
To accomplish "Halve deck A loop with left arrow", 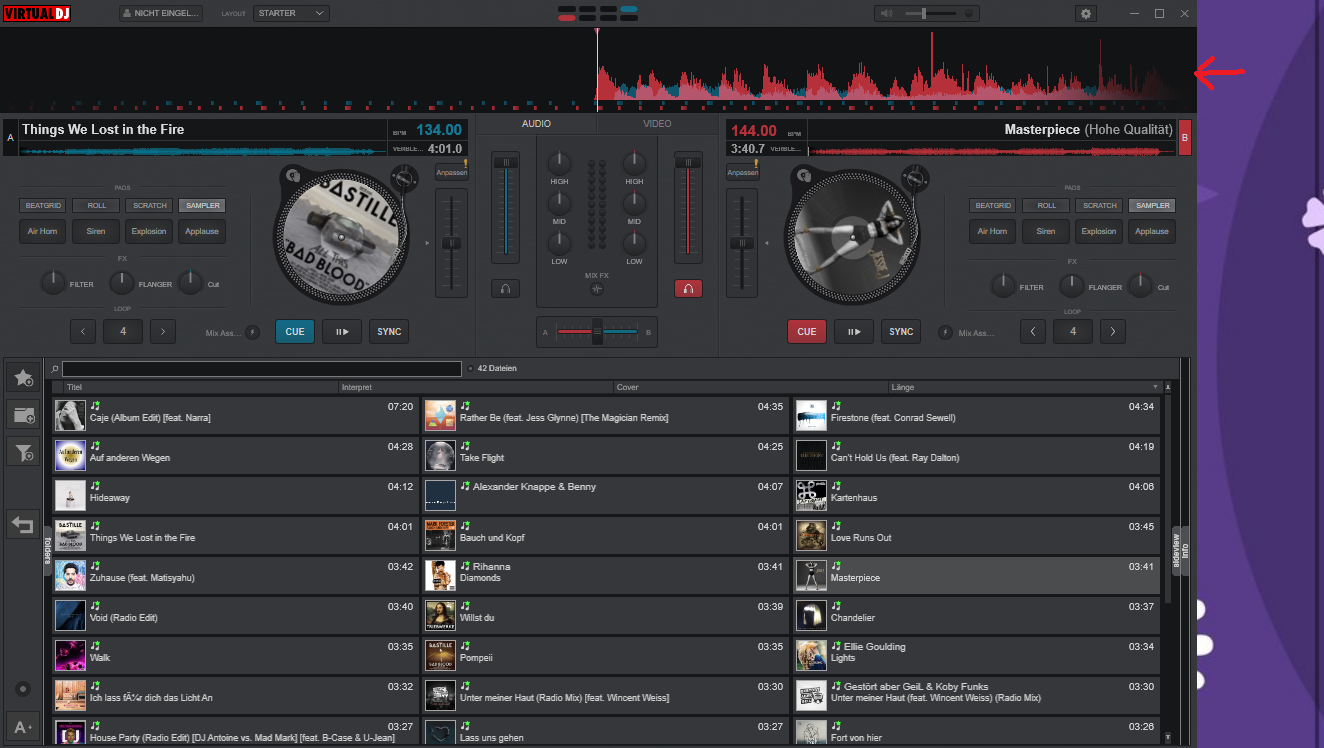I will pyautogui.click(x=83, y=331).
